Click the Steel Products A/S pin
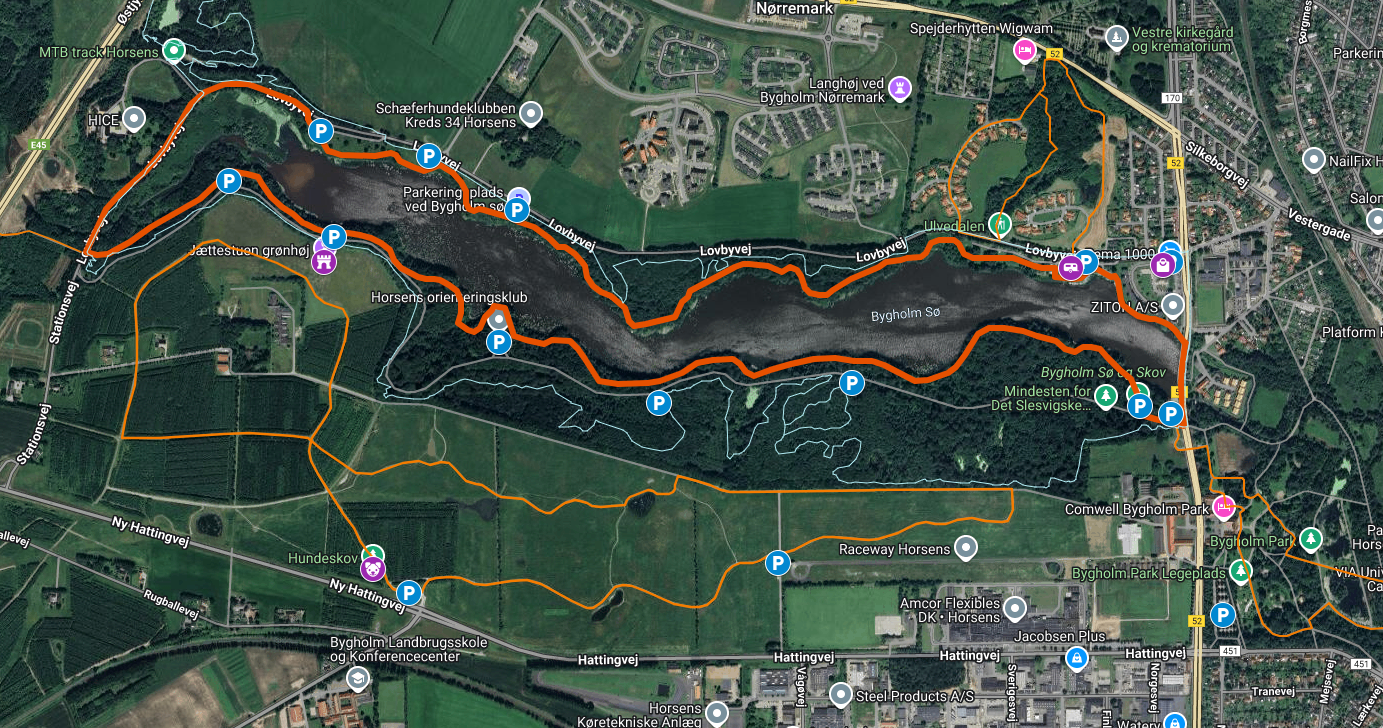Image resolution: width=1383 pixels, height=728 pixels. click(x=841, y=695)
